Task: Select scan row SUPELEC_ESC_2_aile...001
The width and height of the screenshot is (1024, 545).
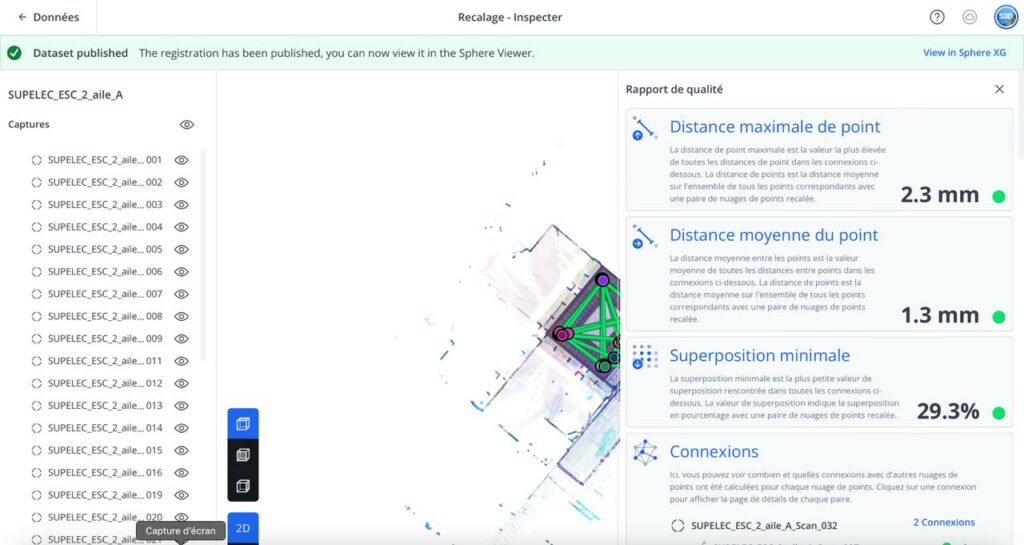Action: point(104,160)
